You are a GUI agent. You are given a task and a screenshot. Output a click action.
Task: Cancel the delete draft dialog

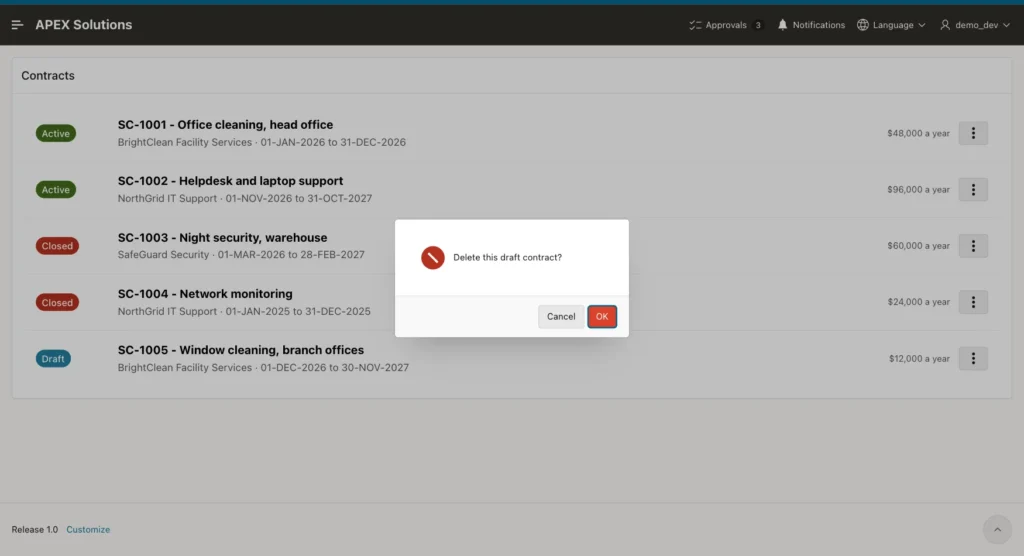561,316
